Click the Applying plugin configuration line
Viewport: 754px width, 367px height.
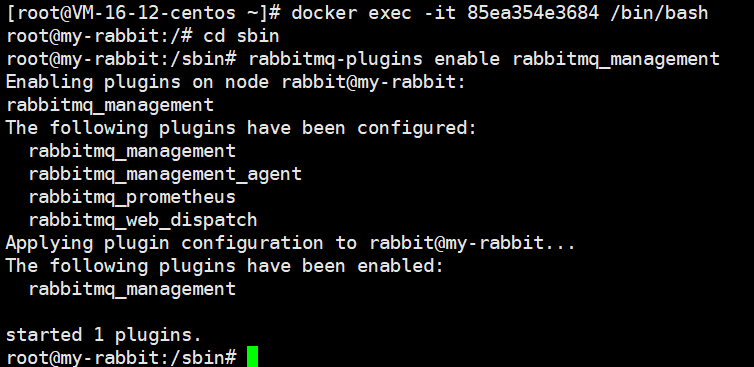pyautogui.click(x=290, y=243)
